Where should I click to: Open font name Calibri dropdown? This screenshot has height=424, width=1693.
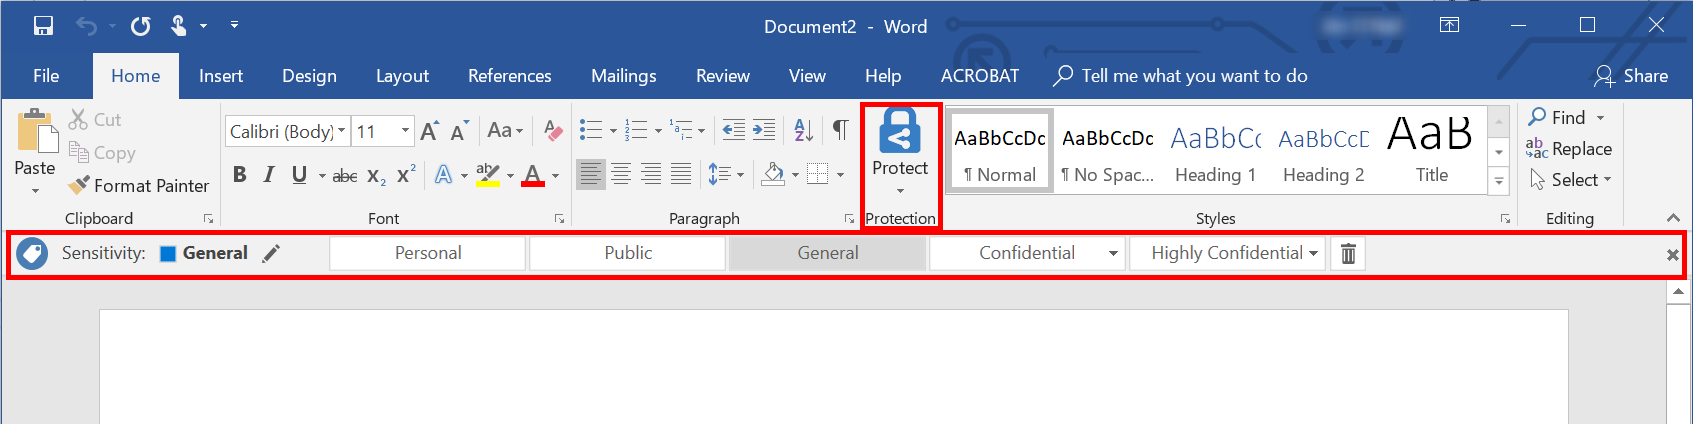[x=341, y=131]
